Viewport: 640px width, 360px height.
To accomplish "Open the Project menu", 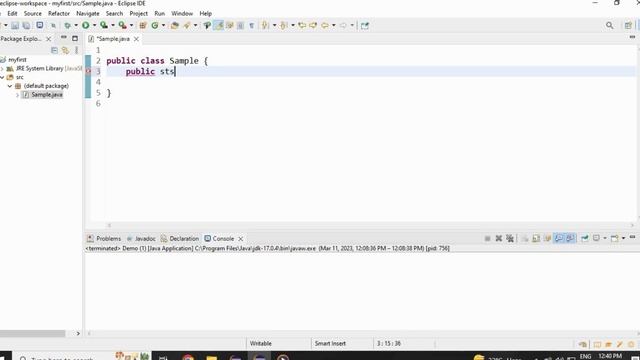I will pyautogui.click(x=138, y=13).
